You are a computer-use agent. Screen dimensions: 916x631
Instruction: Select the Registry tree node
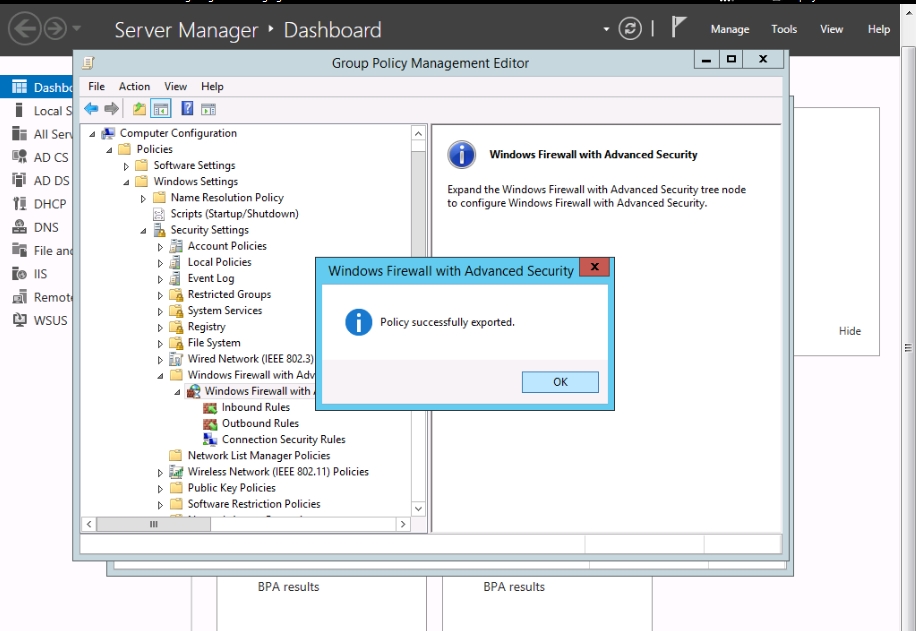(x=206, y=327)
